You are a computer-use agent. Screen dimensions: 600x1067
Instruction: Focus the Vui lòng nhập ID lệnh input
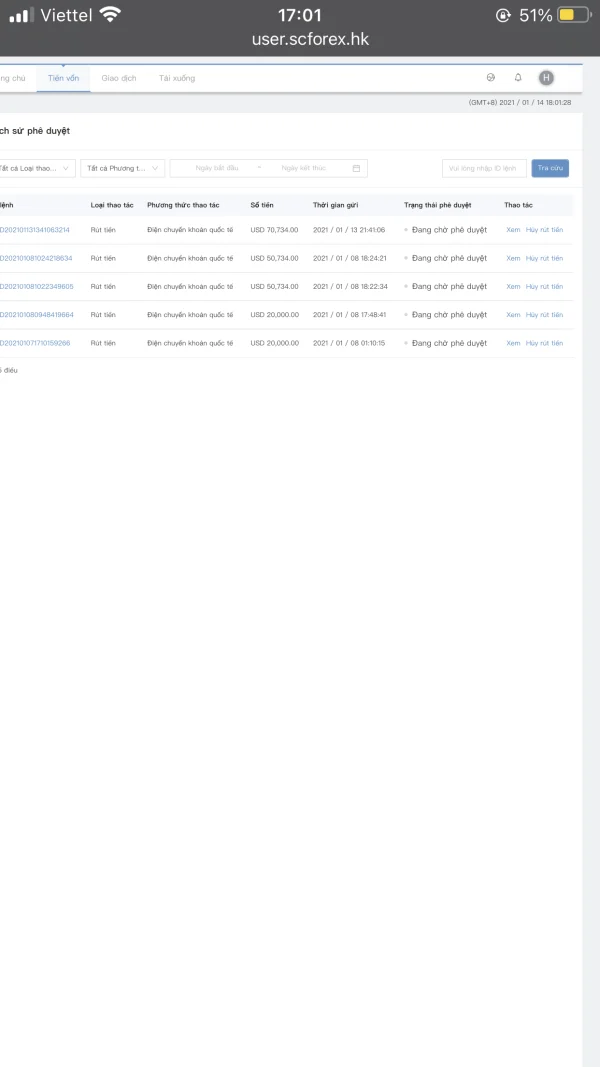click(x=484, y=168)
